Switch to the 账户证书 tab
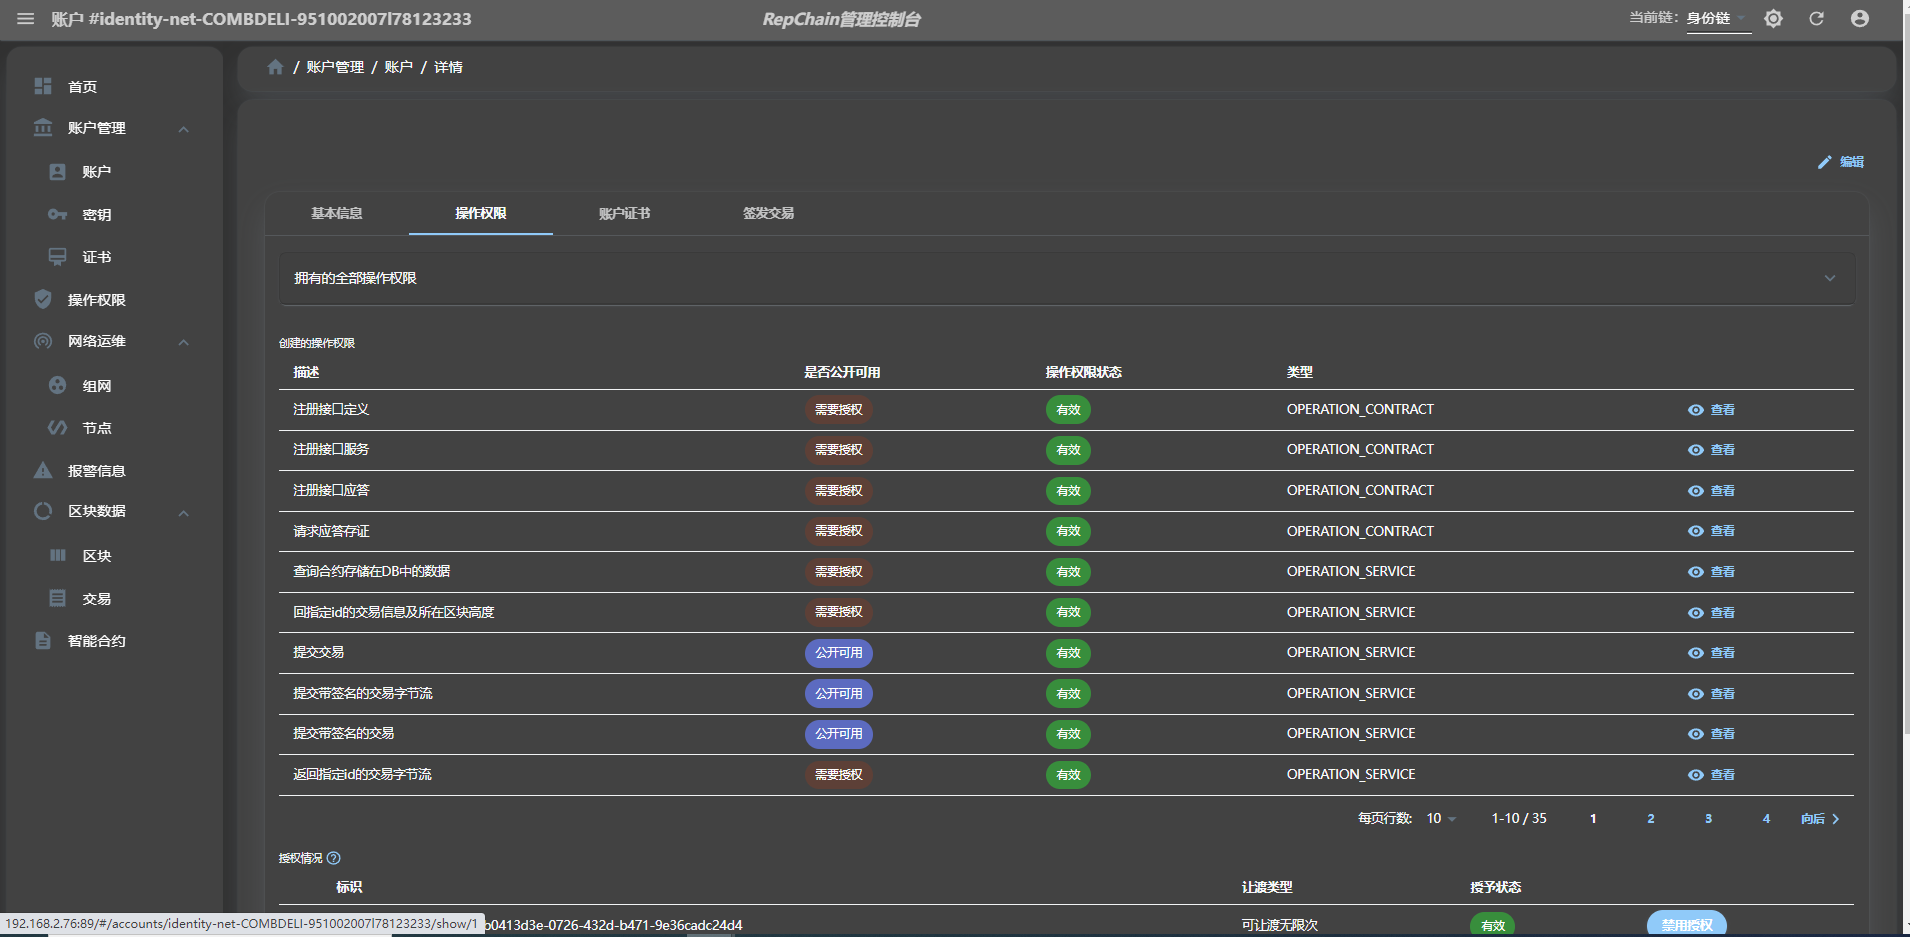The image size is (1910, 937). click(x=625, y=213)
